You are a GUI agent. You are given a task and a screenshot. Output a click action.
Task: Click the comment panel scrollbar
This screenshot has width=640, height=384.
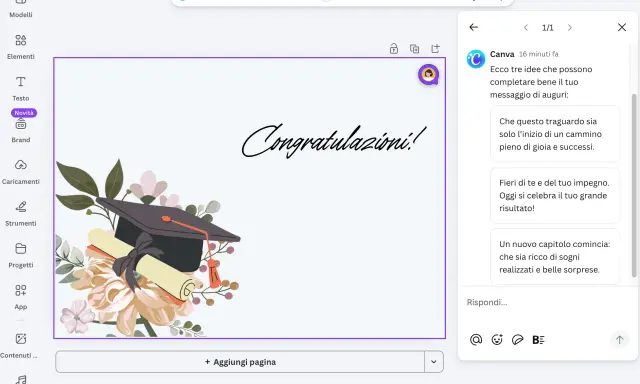click(634, 186)
